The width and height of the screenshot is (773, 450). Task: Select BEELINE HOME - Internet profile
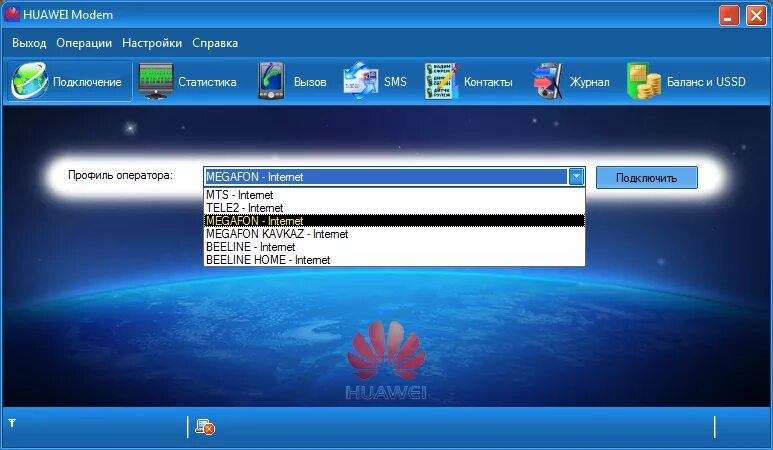(394, 260)
